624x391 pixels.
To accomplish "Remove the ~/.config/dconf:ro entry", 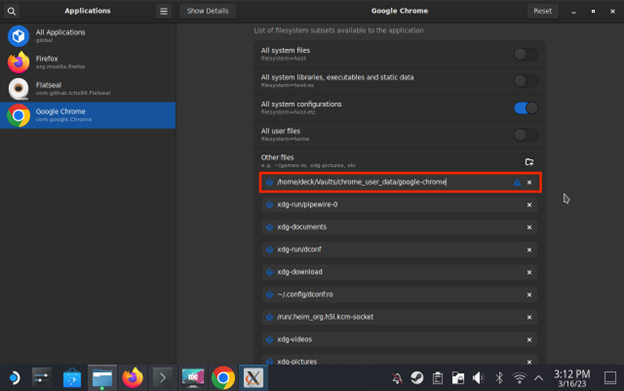I will (x=529, y=295).
